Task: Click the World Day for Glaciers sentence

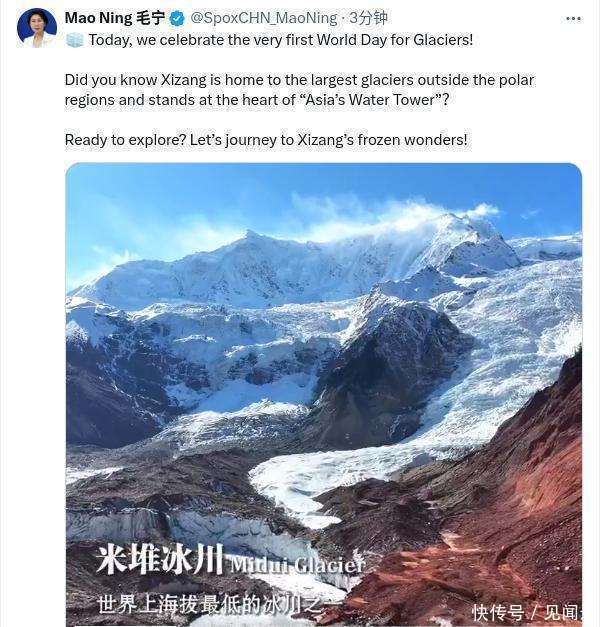Action: tap(281, 40)
